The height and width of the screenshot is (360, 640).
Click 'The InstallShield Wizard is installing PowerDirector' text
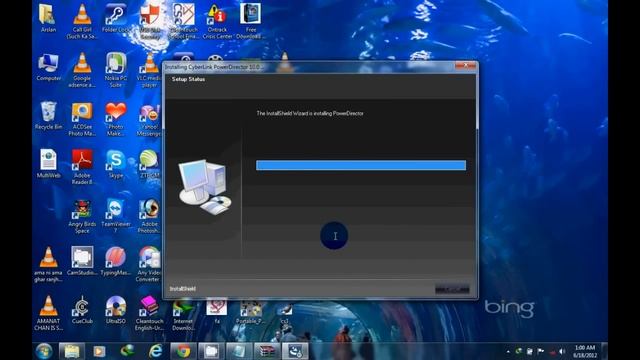[x=310, y=113]
